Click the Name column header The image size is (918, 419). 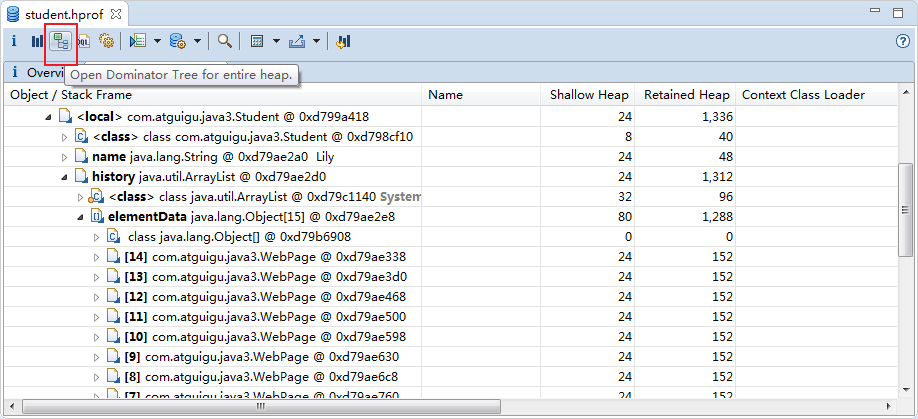point(481,95)
